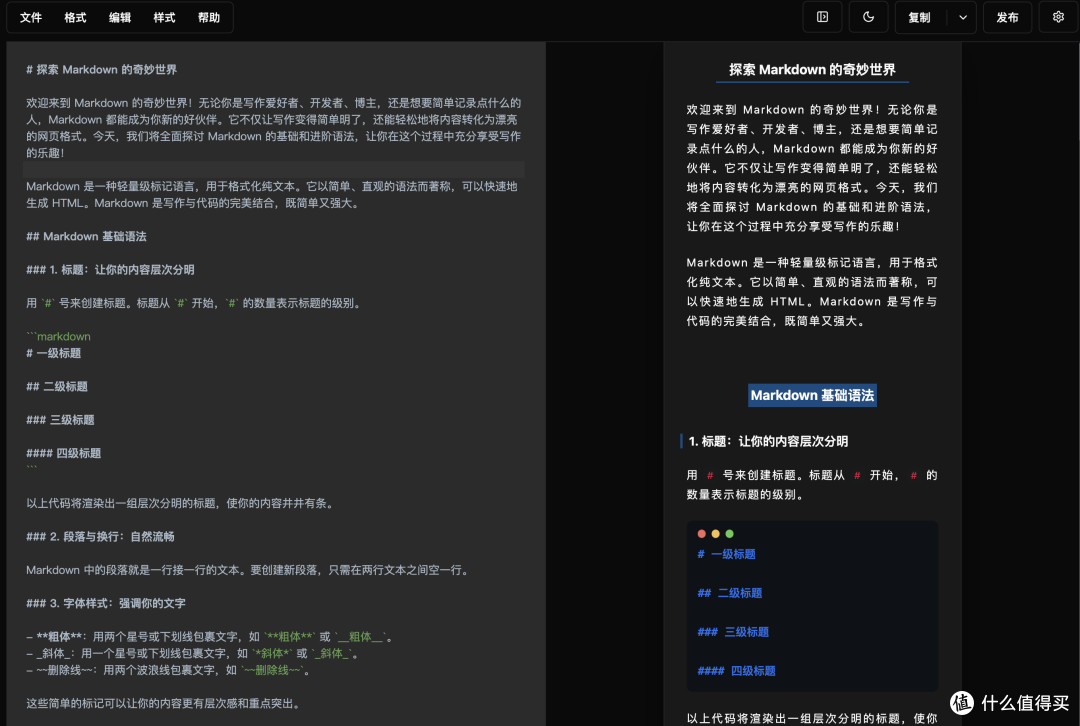Click editor paragraph 'Markdown 是一种轻量级标记语言'
This screenshot has height=726, width=1080.
tap(271, 195)
